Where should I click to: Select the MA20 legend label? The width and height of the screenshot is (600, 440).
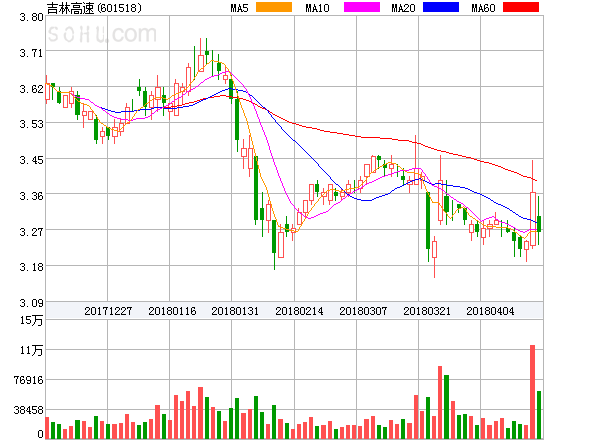click(x=403, y=8)
